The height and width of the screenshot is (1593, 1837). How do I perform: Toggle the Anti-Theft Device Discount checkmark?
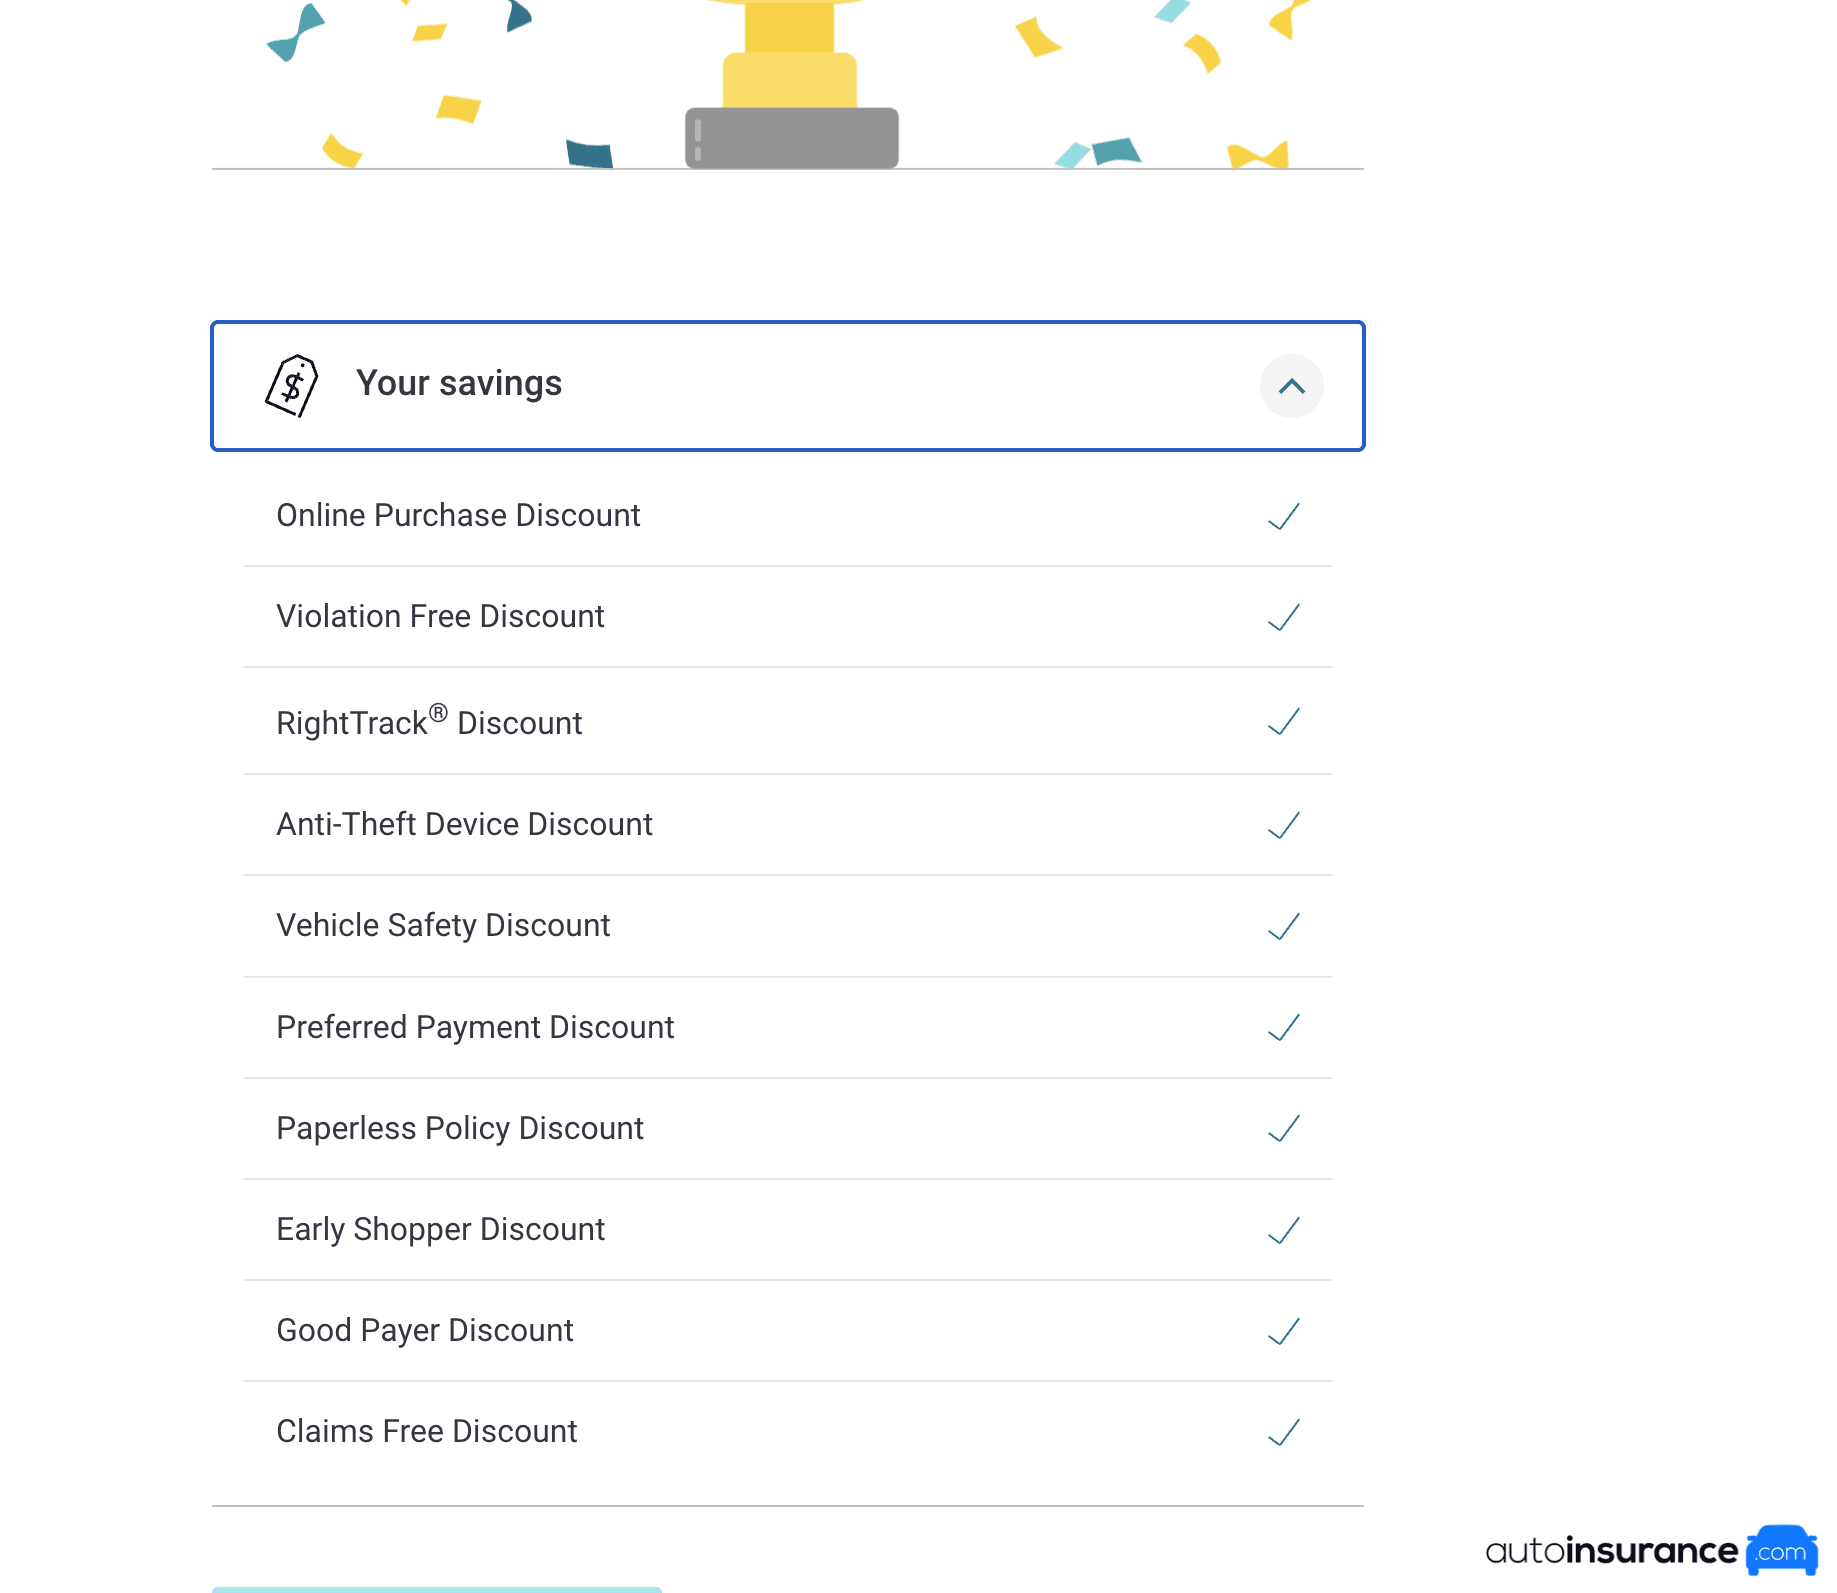pos(1284,825)
